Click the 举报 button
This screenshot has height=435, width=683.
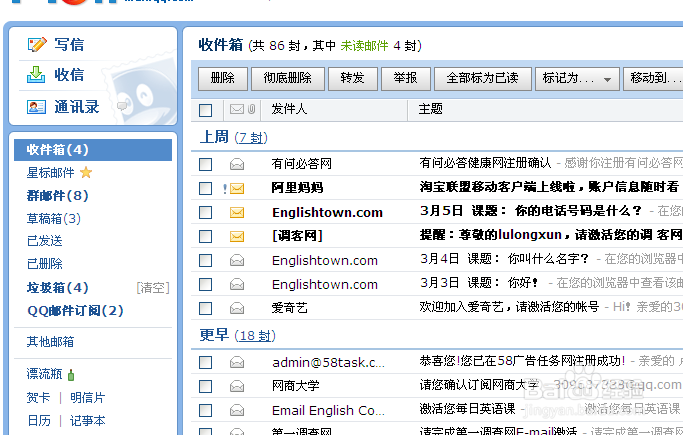pos(406,79)
